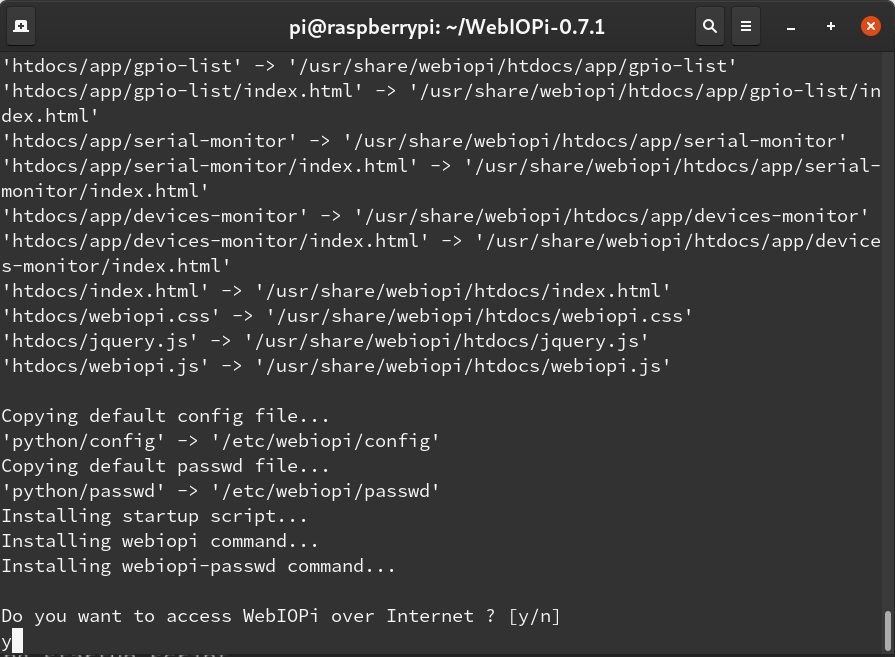Image resolution: width=895 pixels, height=657 pixels.
Task: Click the pi@raspberrypi window title
Action: pyautogui.click(x=447, y=26)
